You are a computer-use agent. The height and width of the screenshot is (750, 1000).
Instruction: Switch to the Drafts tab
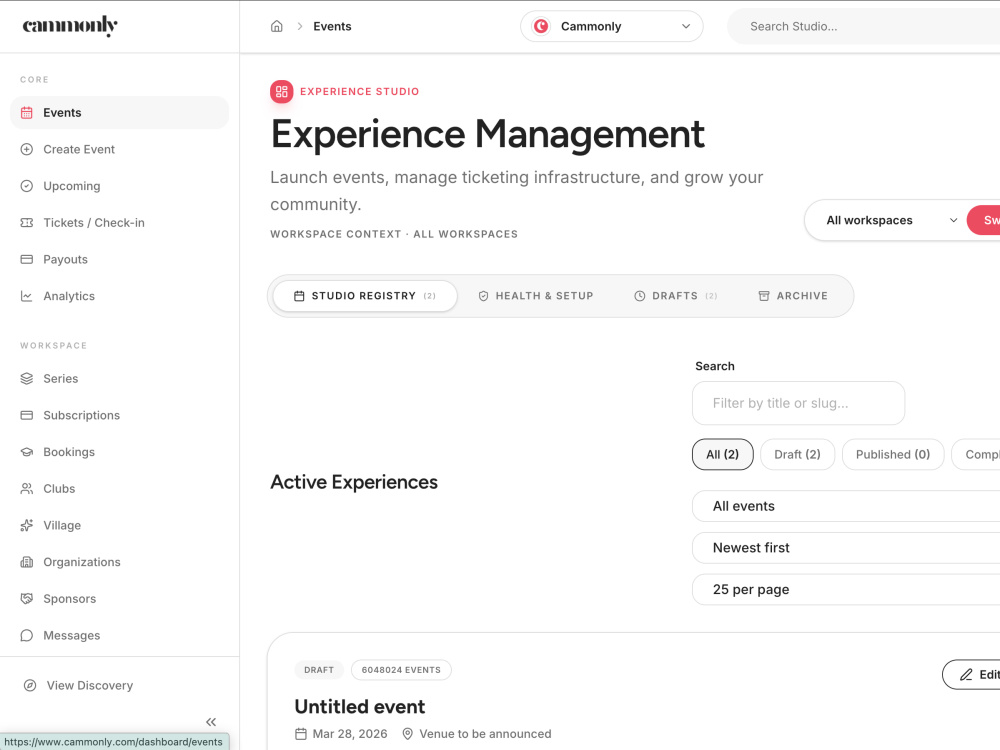coord(675,296)
